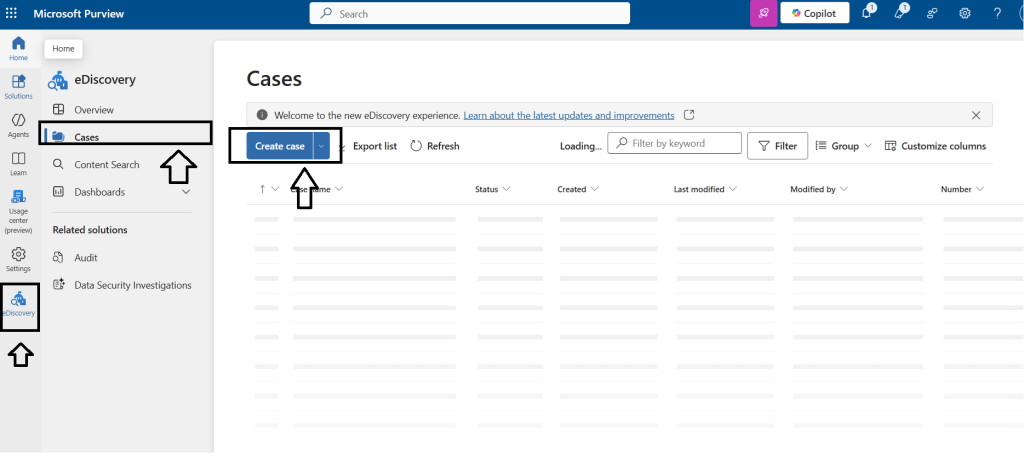Follow the latest updates and improvements link
This screenshot has width=1024, height=471.
click(x=569, y=115)
